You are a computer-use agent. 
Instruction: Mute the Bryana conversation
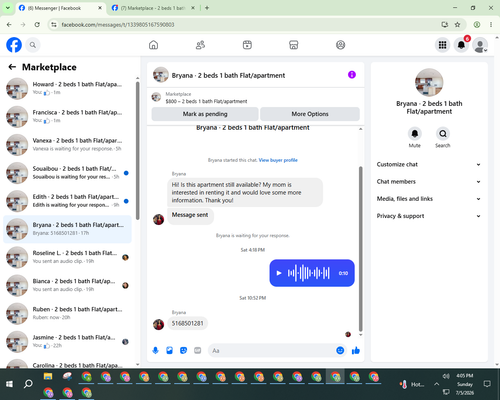pos(415,134)
